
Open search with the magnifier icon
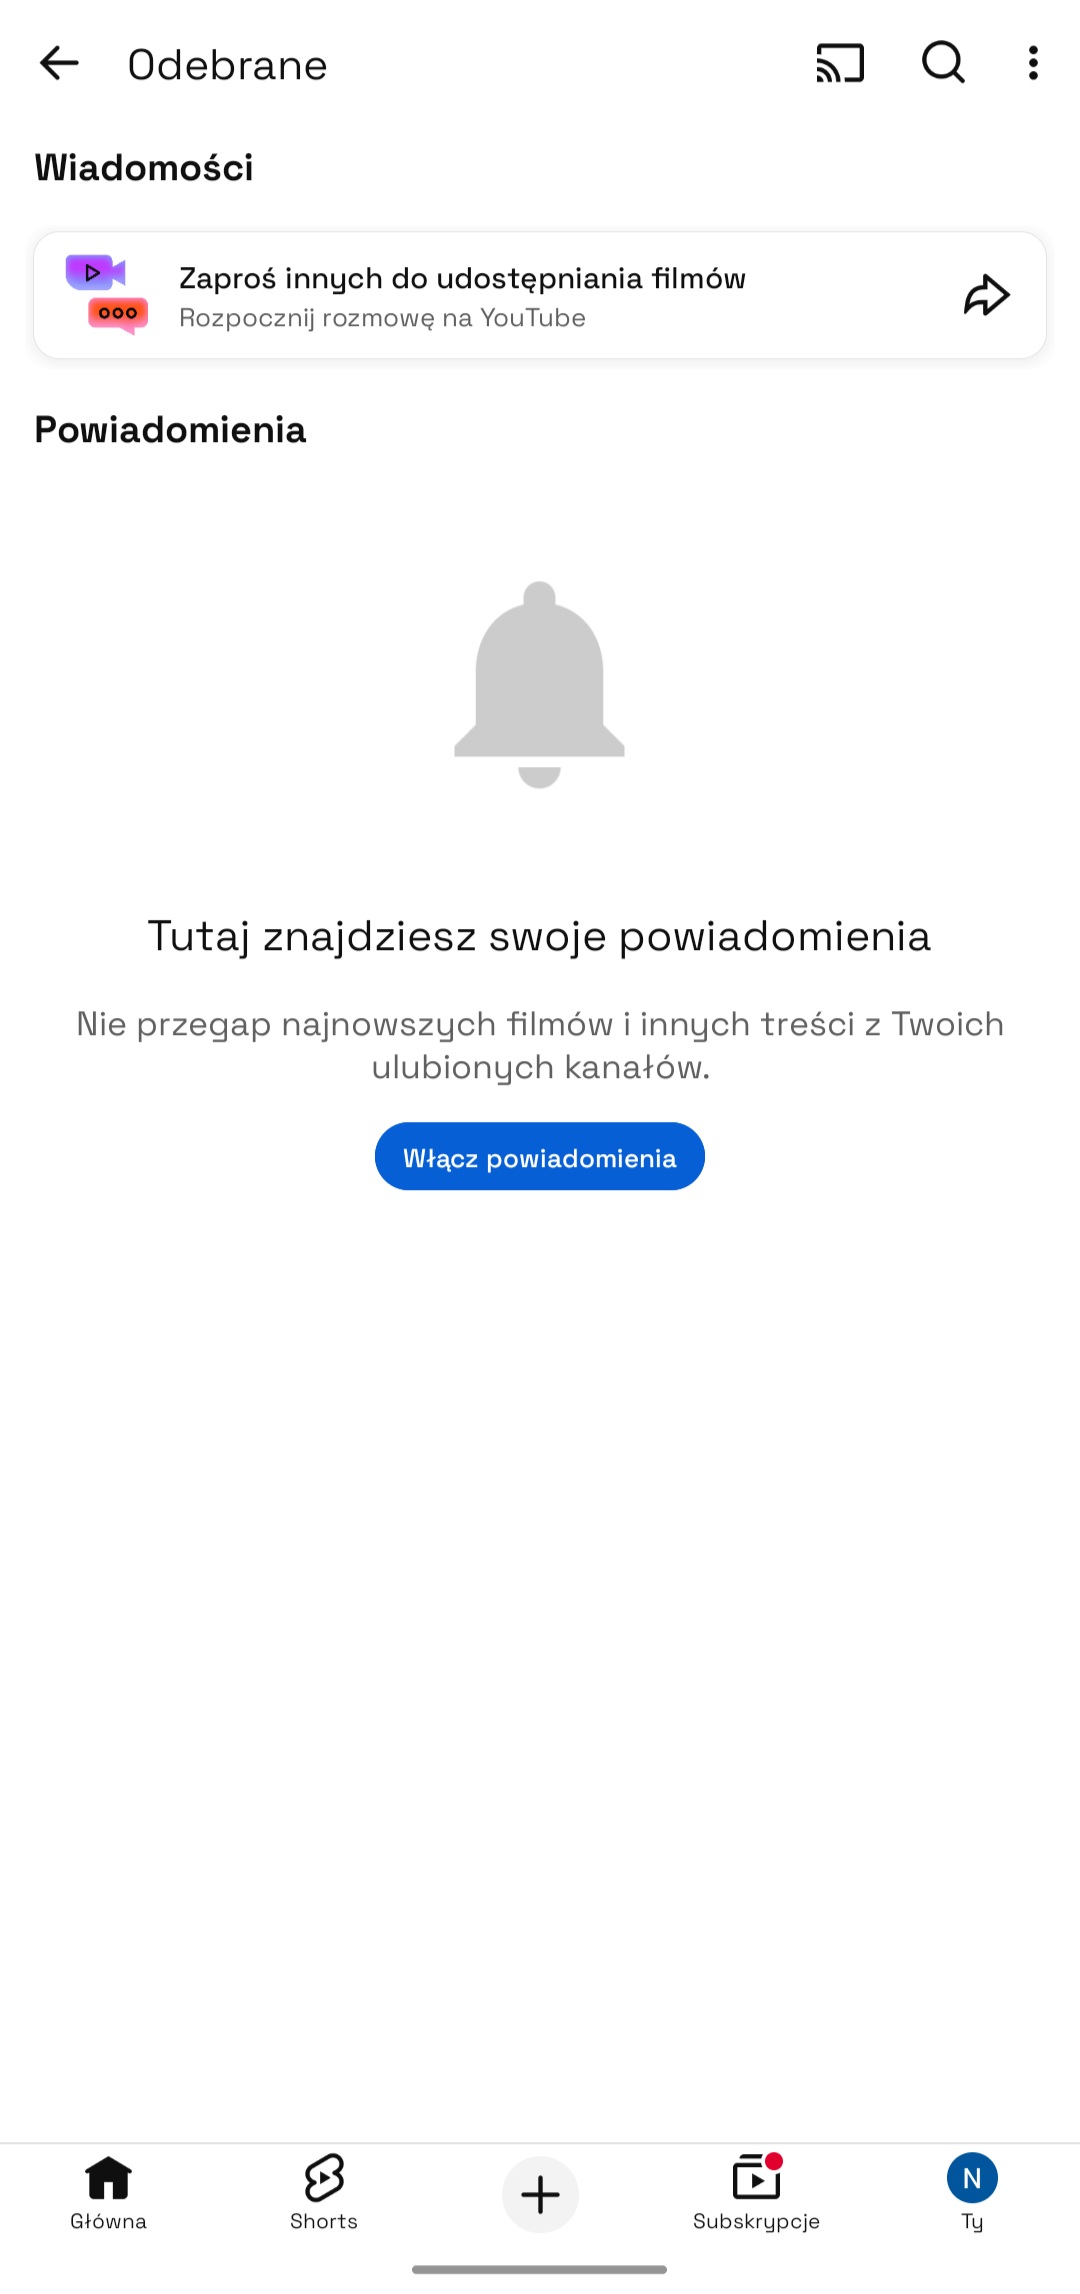click(943, 63)
